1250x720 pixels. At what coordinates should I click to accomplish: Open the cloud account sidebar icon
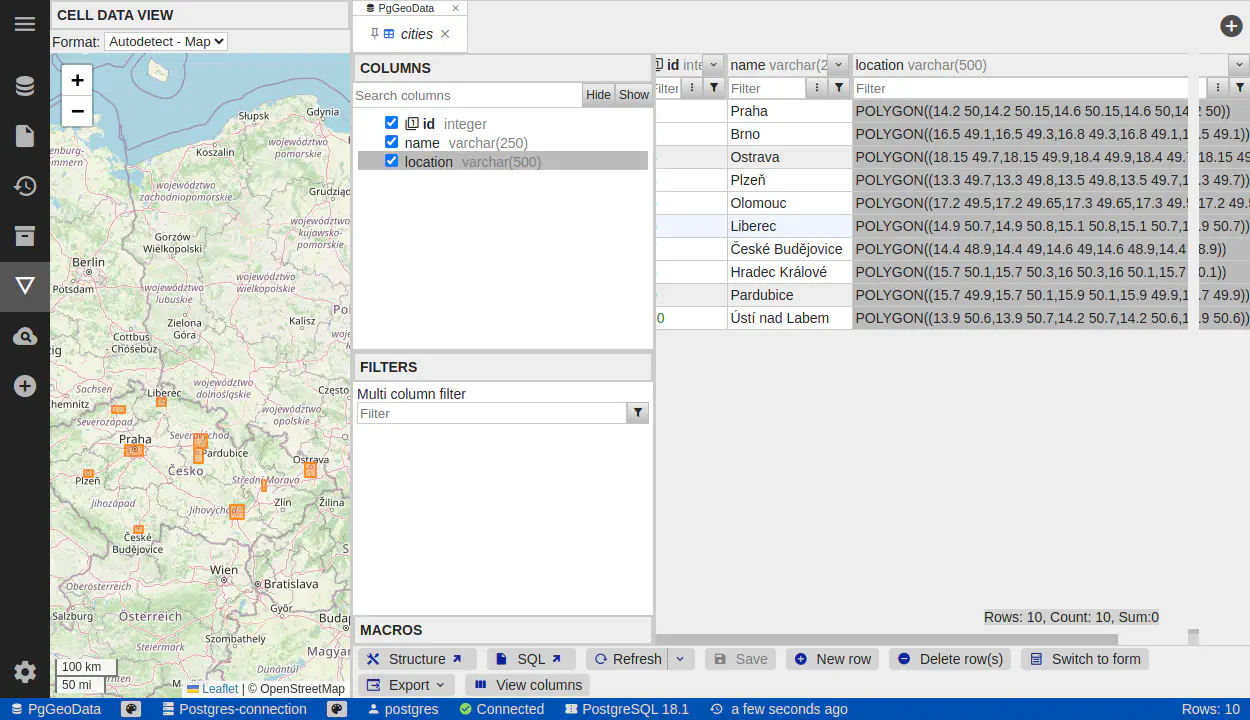click(x=25, y=336)
